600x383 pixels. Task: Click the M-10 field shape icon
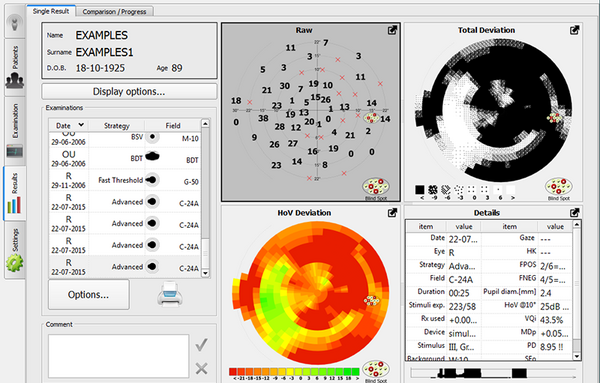tap(152, 136)
